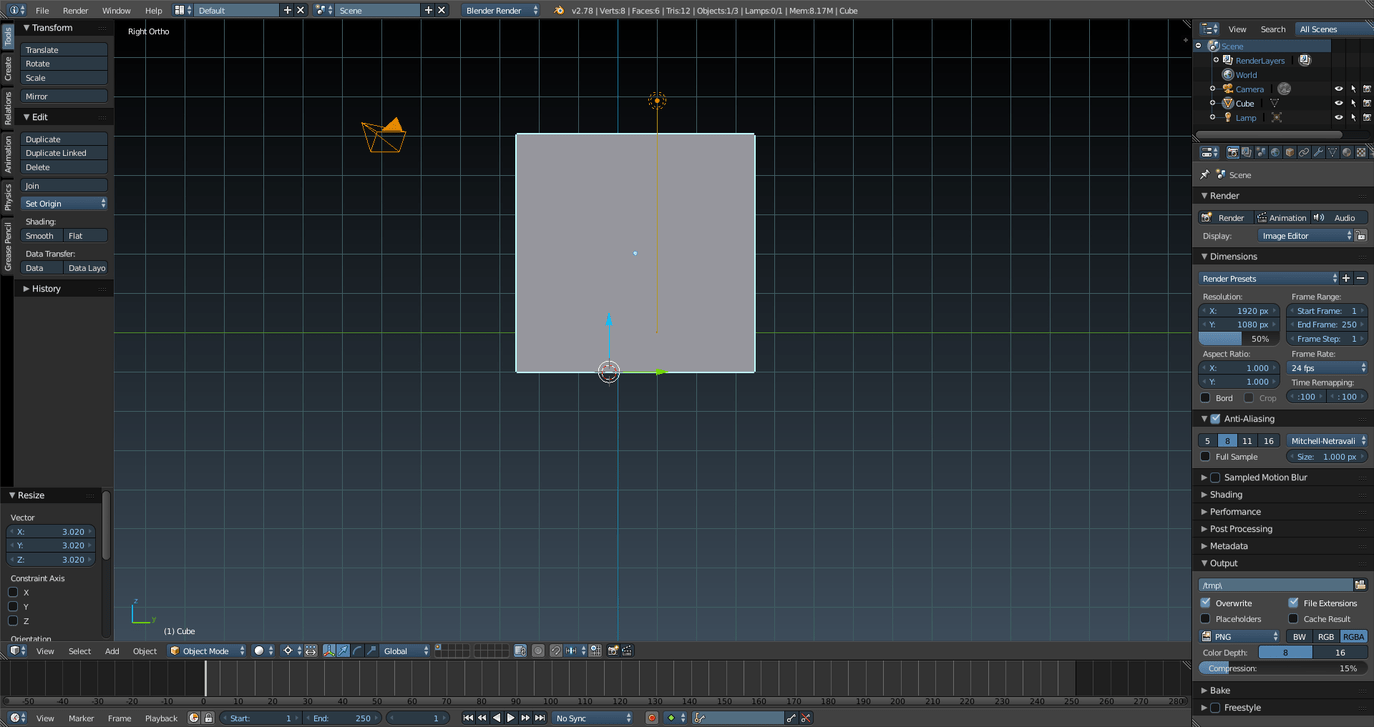Screen dimensions: 1374x727
Task: Click the auto keyframe record button
Action: tap(652, 718)
